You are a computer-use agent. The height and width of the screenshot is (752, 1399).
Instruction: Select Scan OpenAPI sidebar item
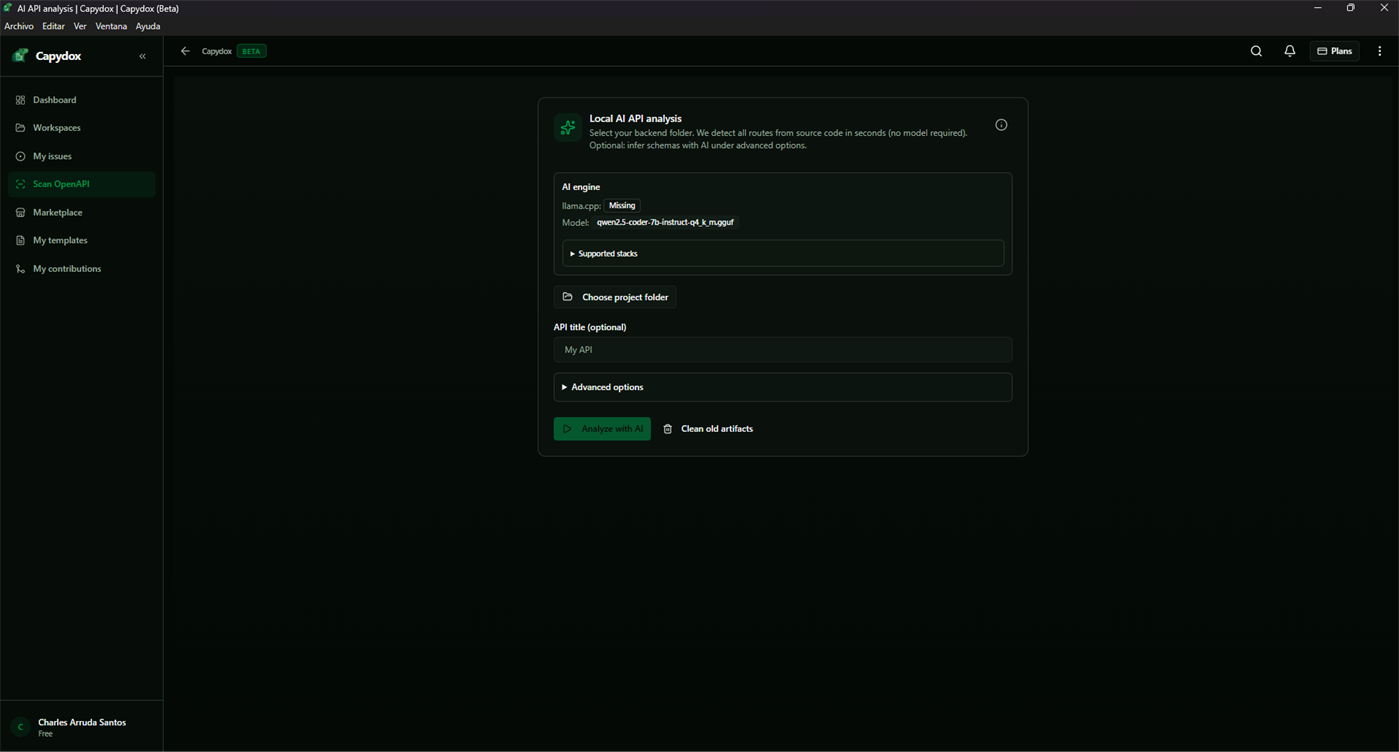point(81,184)
